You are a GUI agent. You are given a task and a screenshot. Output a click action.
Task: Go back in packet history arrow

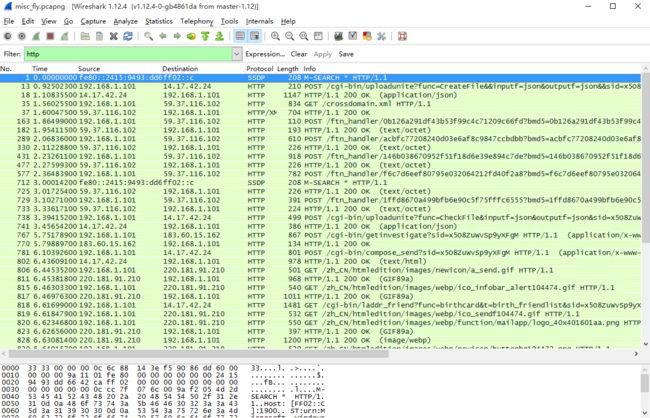163,36
